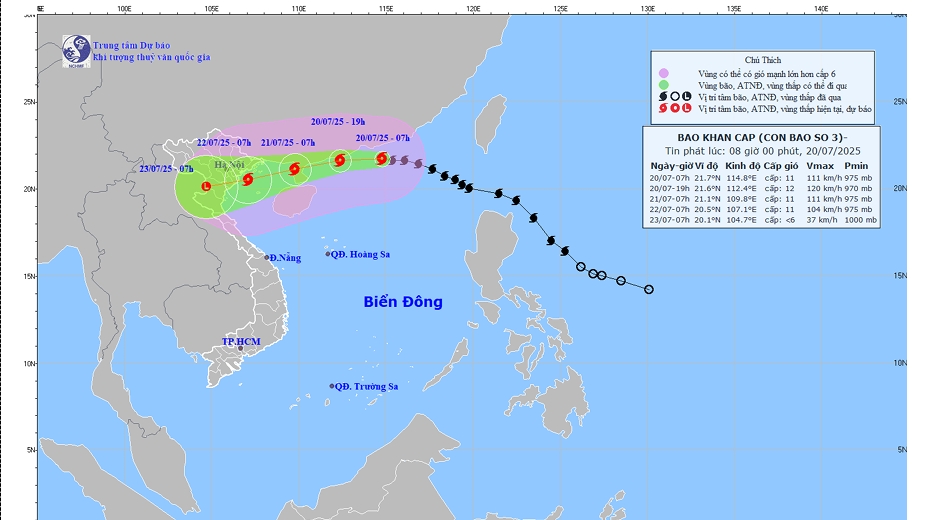Select the forecast storm icon below 20/07/25 - 19h
Screen dimensions: 925x520
340,160
